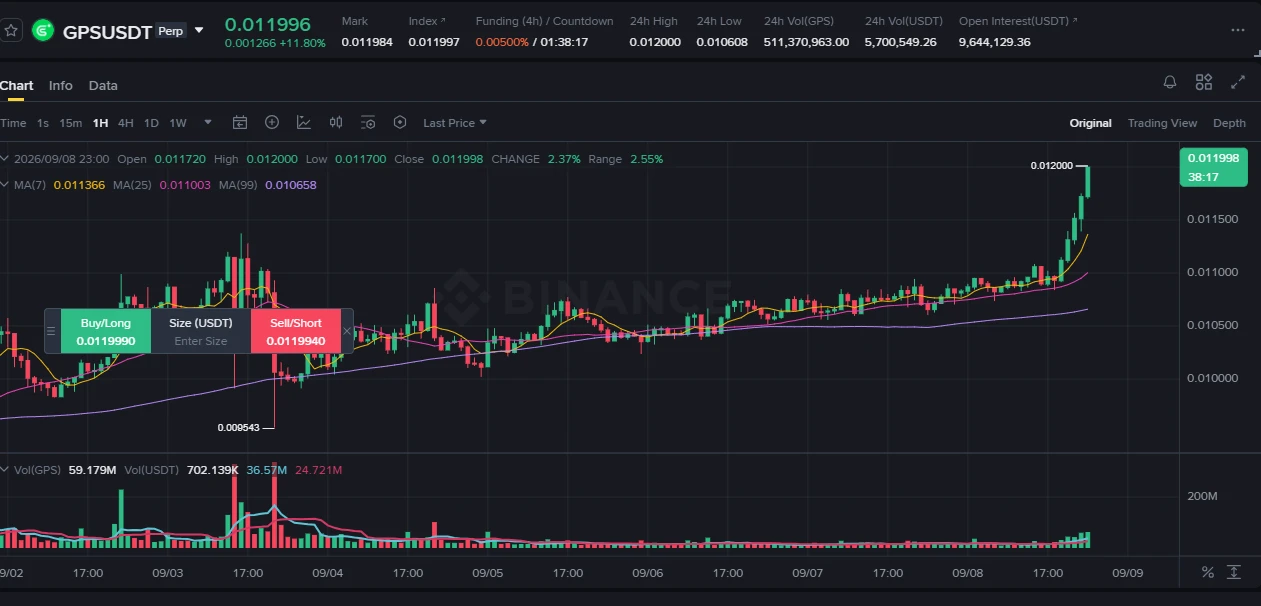Collapse the Vol indicator legend chevron

point(5,469)
